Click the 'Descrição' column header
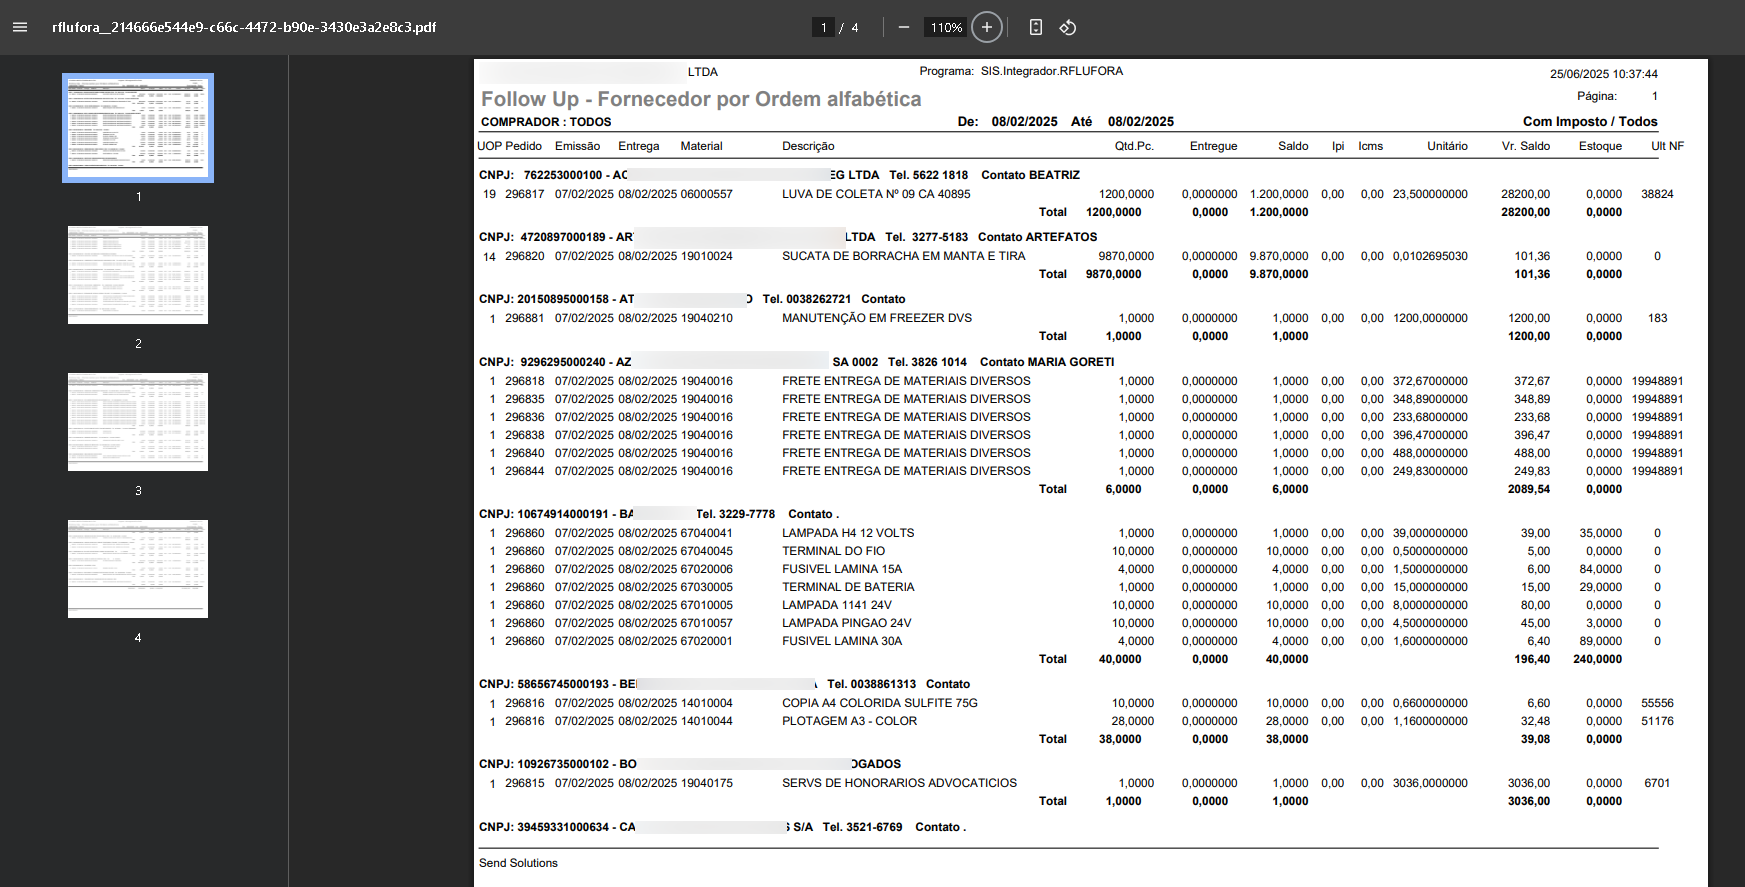Screen dimensions: 1745x887 pyautogui.click(x=808, y=146)
